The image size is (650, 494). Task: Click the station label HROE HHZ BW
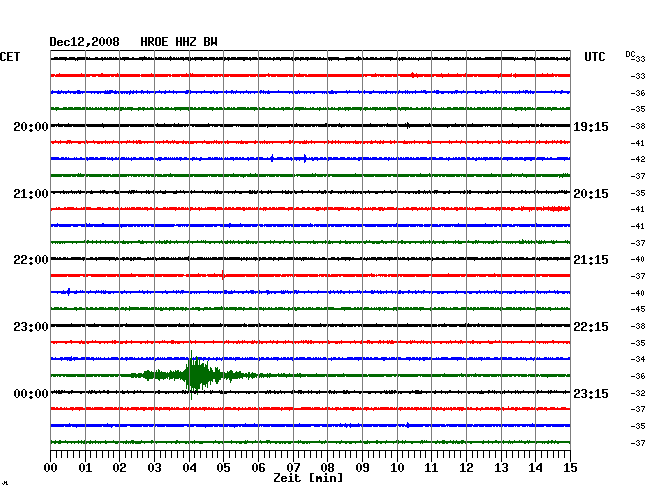[179, 42]
